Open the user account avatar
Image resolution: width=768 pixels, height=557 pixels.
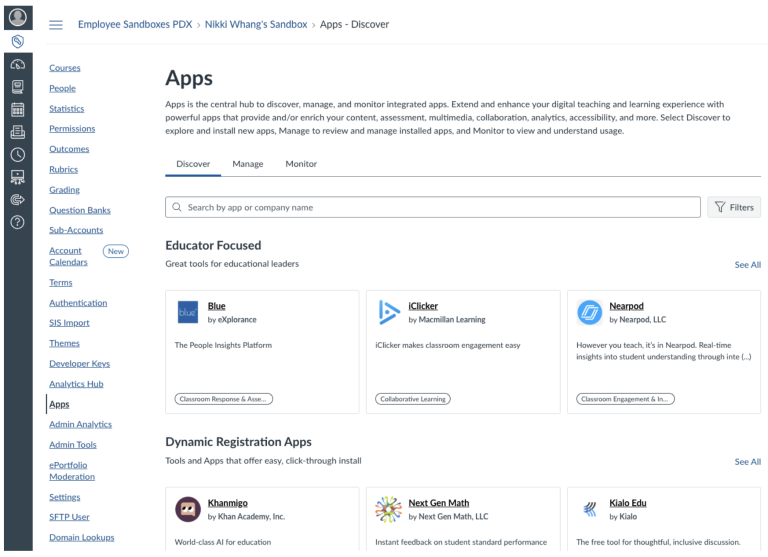click(18, 17)
